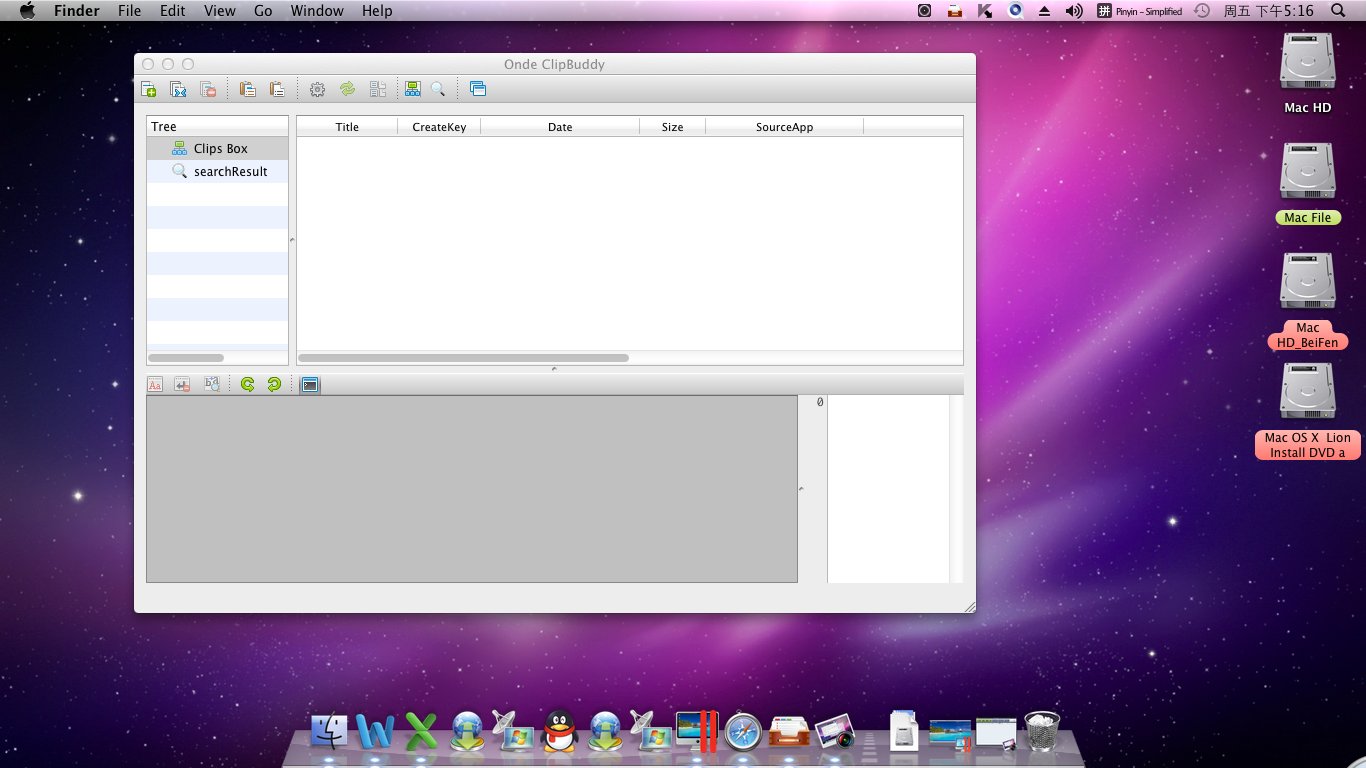Click the eject icon in the menu bar
The width and height of the screenshot is (1366, 768).
tap(1044, 11)
